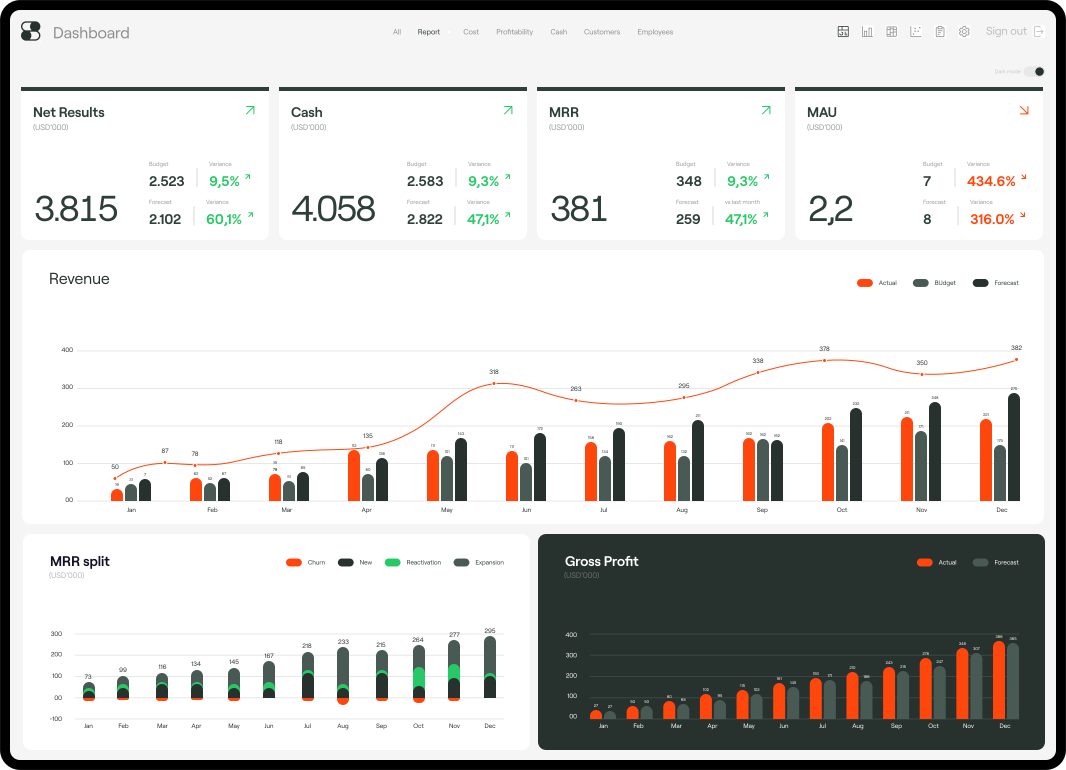Open the Customers tab
The width and height of the screenshot is (1066, 770).
(x=602, y=32)
